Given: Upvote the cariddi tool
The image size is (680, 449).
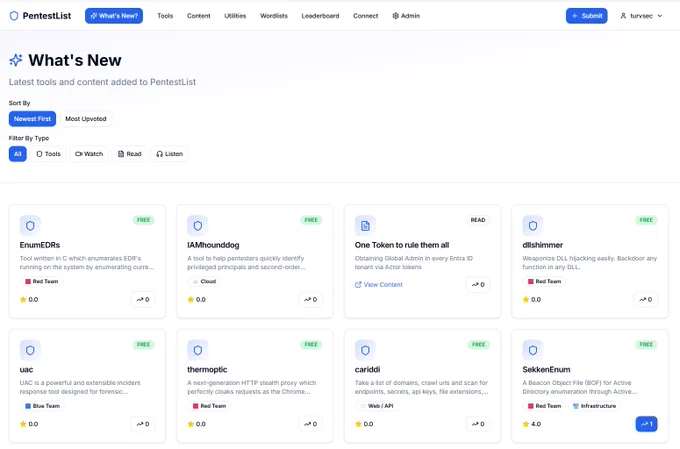Looking at the screenshot, I should tap(478, 424).
